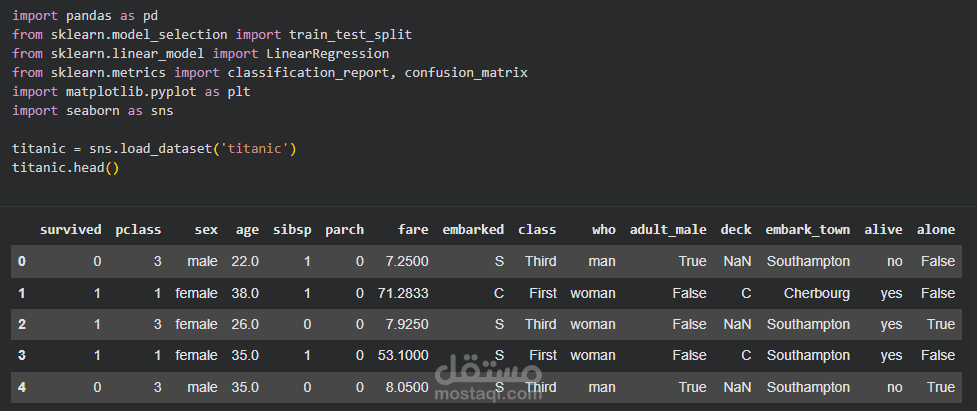Click the fare value 7.2500
Screen dimensions: 977x411
[407, 262]
